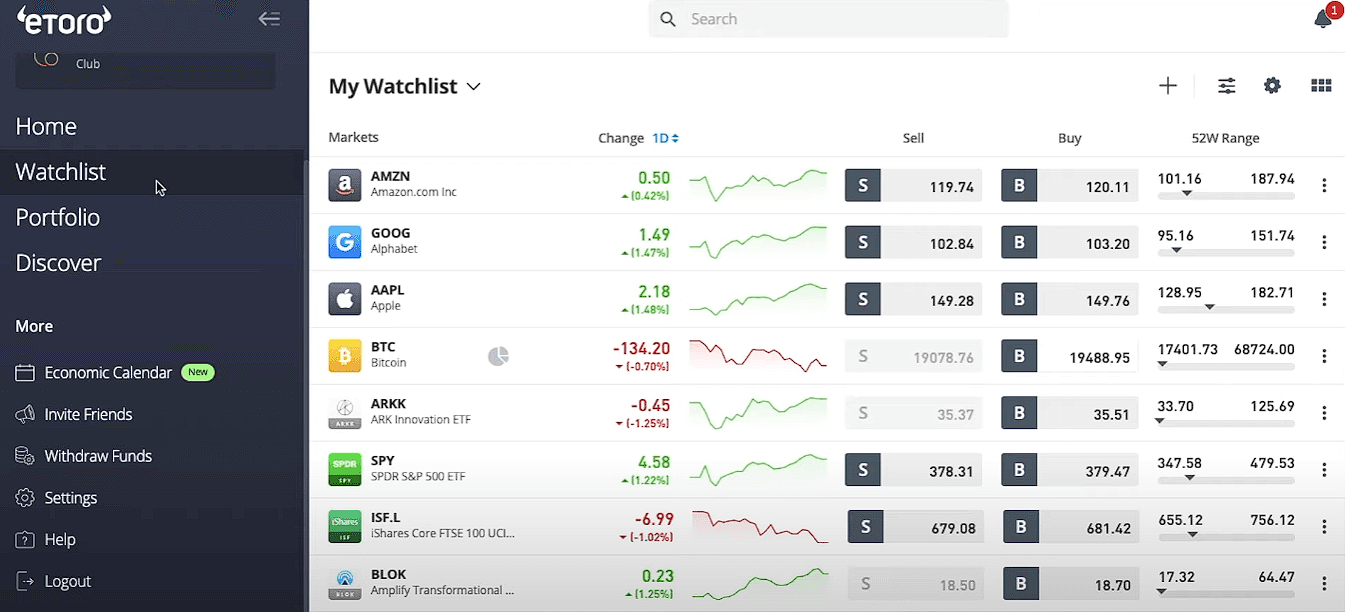Collapse the sidebar with arrow icon
The width and height of the screenshot is (1345, 612).
pos(269,18)
